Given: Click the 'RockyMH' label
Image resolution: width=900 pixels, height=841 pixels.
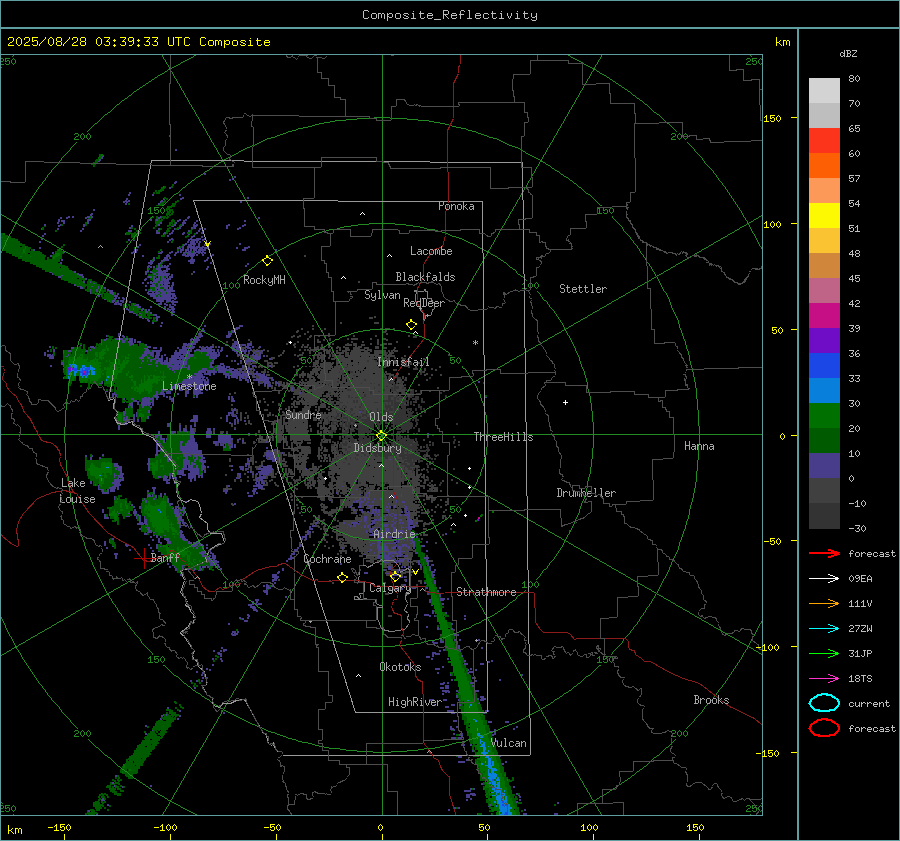Looking at the screenshot, I should coord(264,280).
